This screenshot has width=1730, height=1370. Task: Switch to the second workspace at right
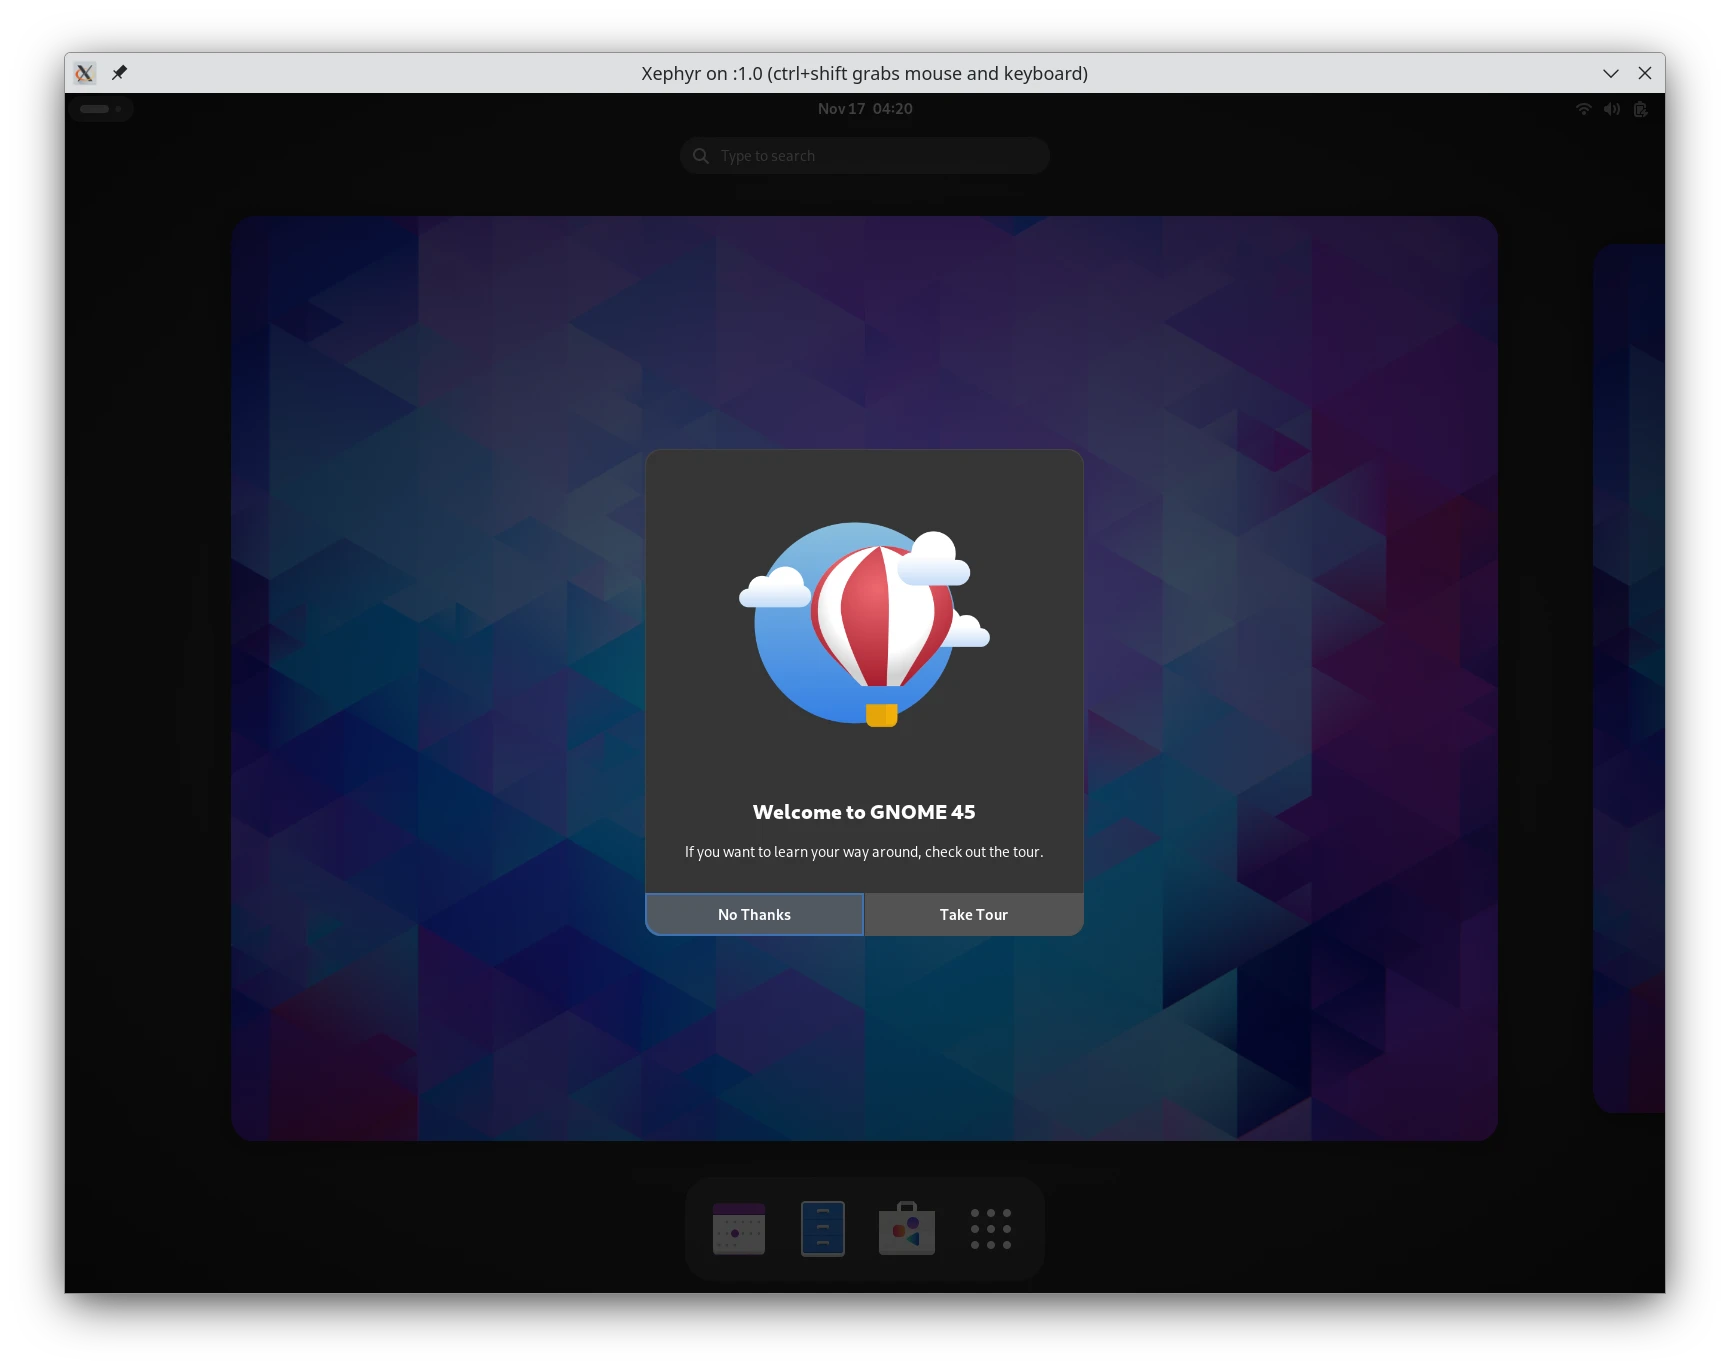[1630, 678]
